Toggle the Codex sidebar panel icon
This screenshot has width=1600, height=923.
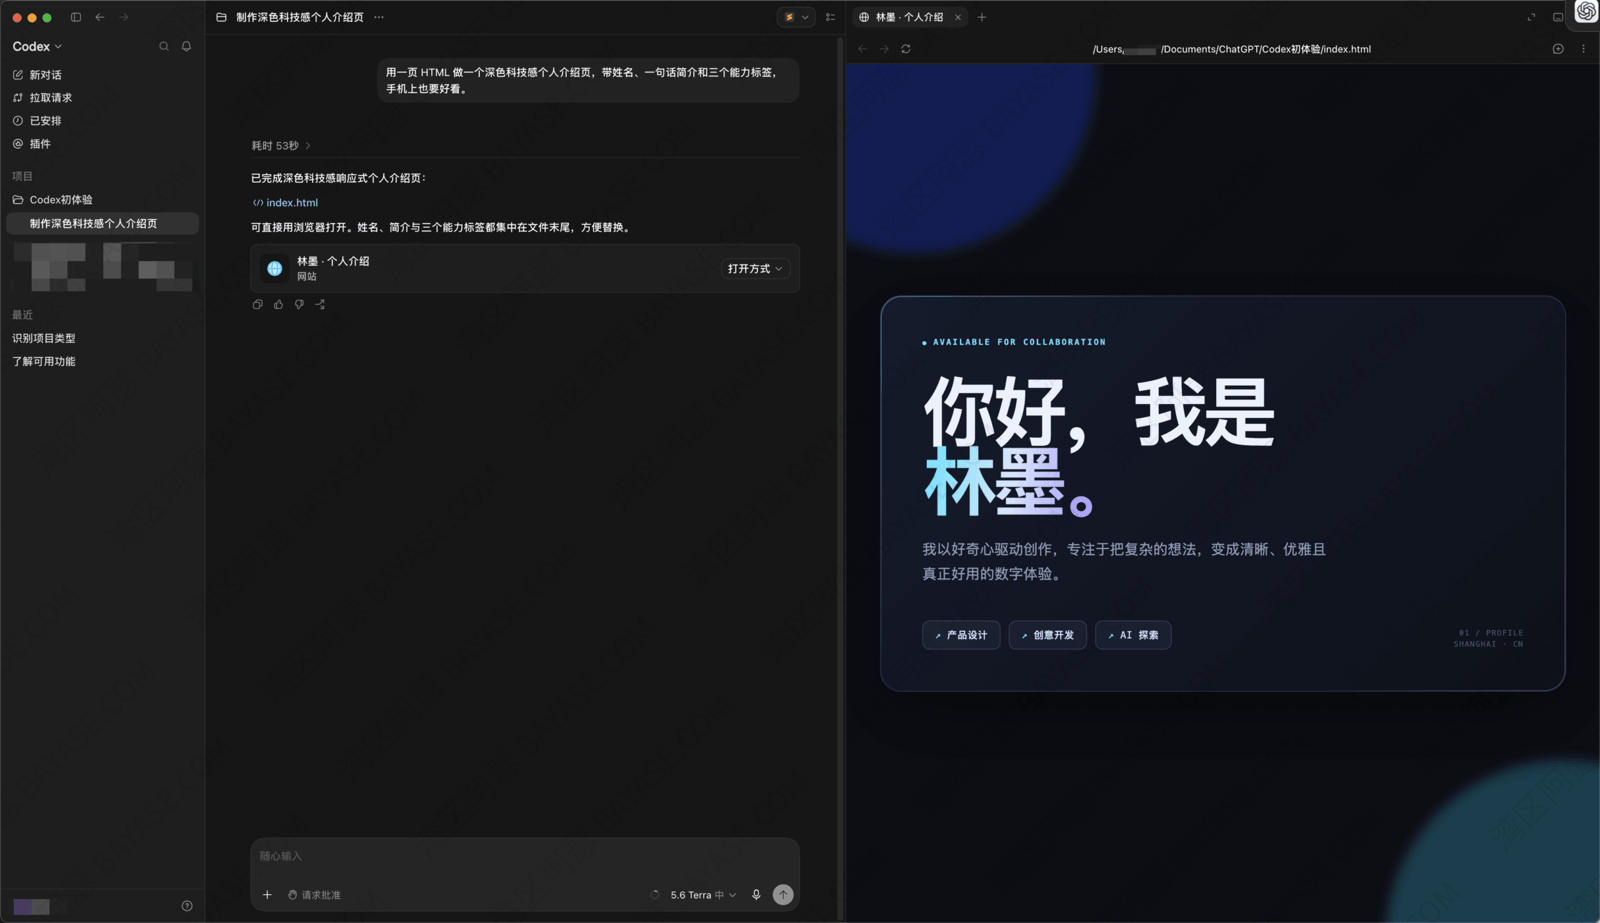coord(76,17)
